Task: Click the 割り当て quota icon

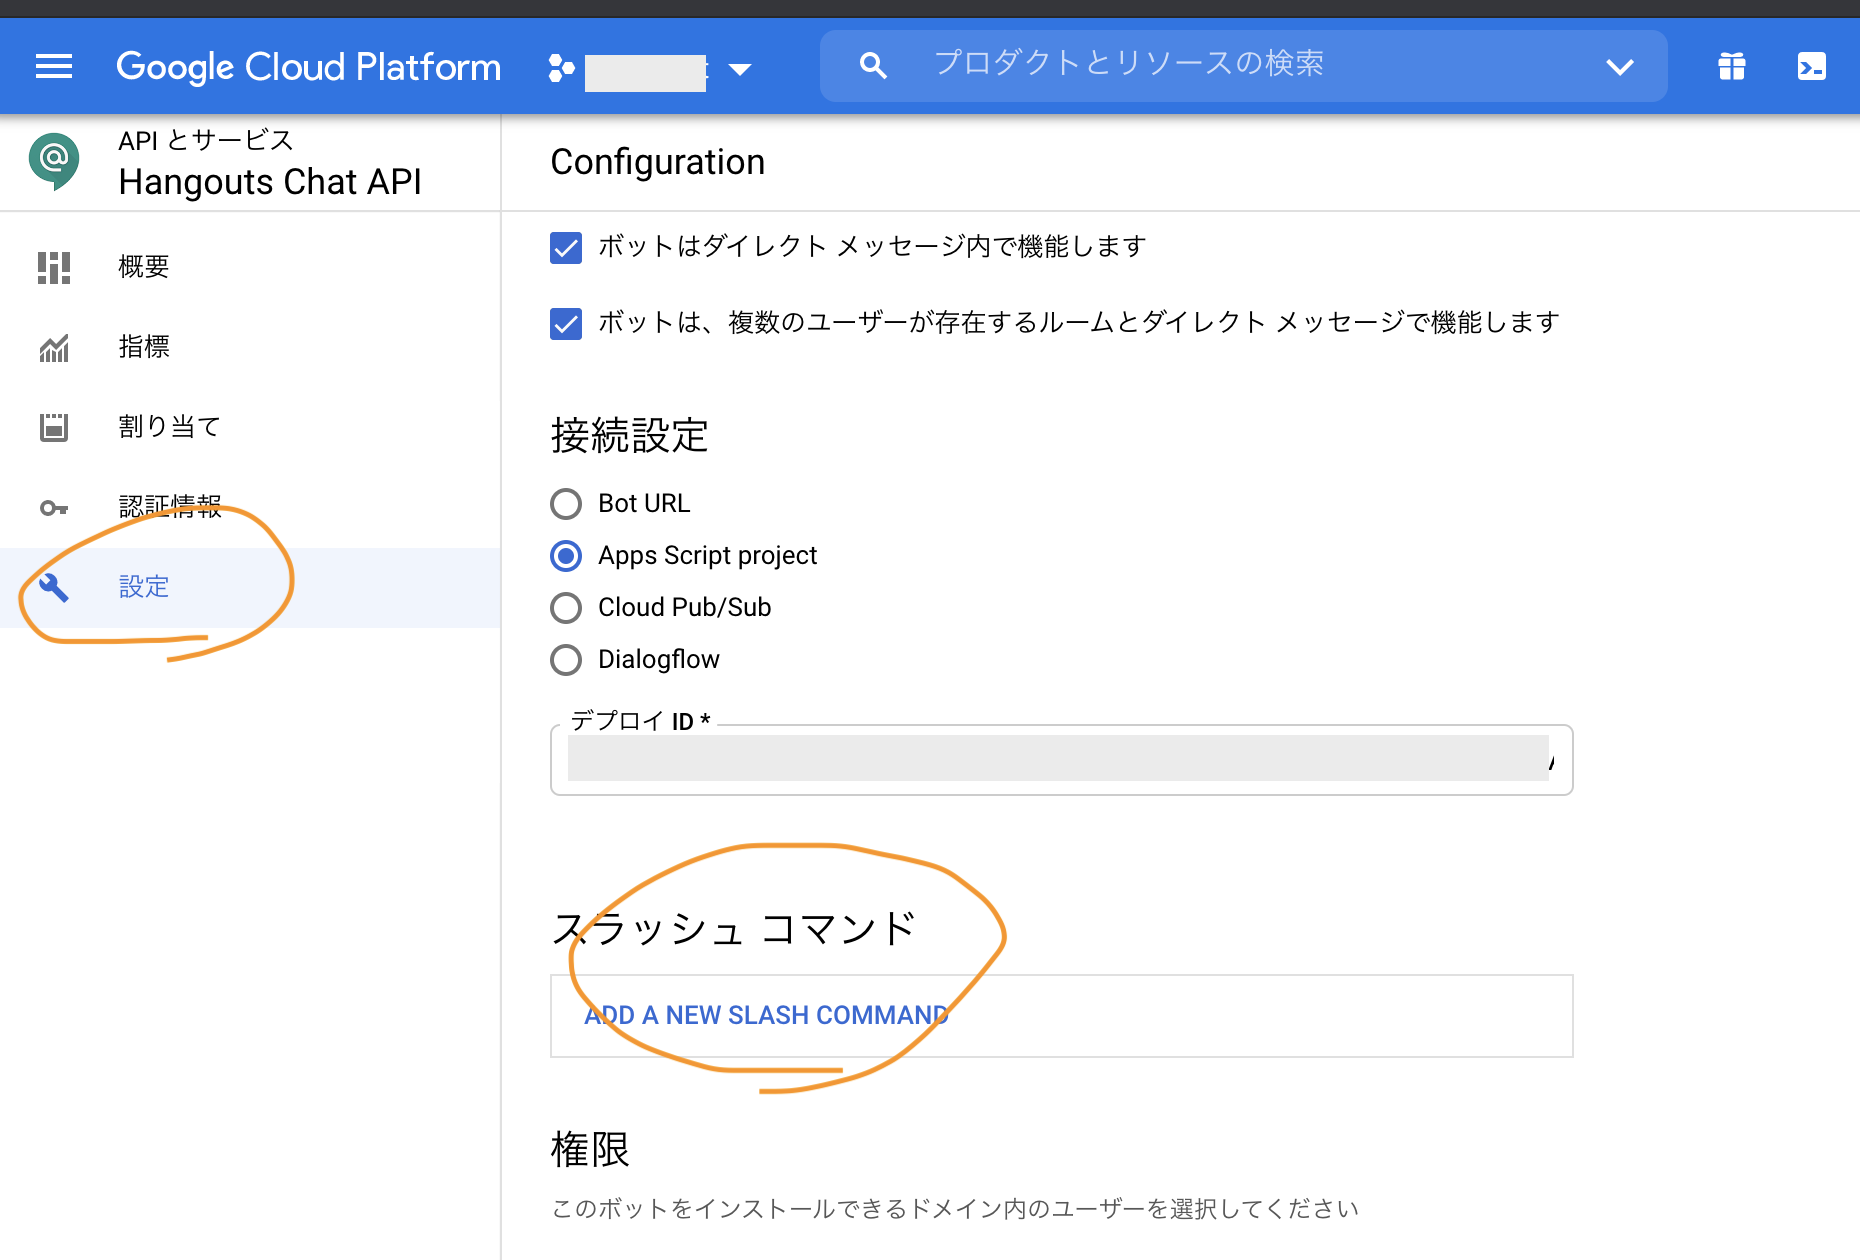Action: (54, 427)
